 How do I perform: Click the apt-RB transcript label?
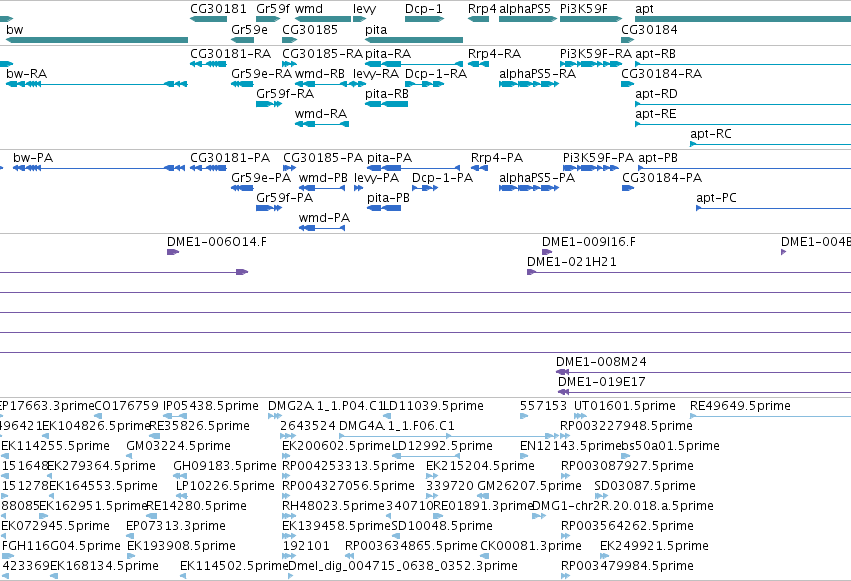click(655, 53)
